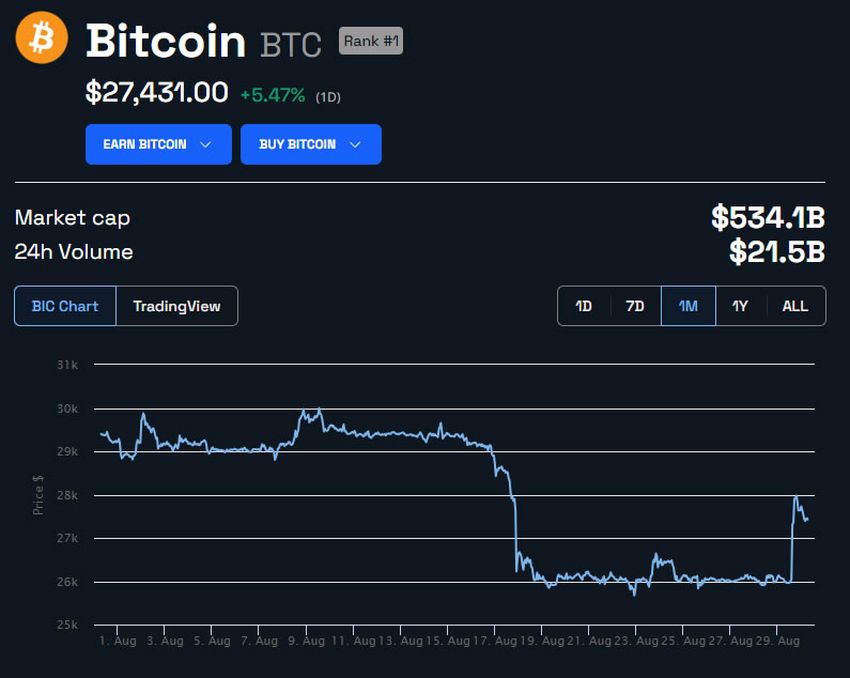Expand the chevron on EARN BITCOIN button

(x=208, y=144)
